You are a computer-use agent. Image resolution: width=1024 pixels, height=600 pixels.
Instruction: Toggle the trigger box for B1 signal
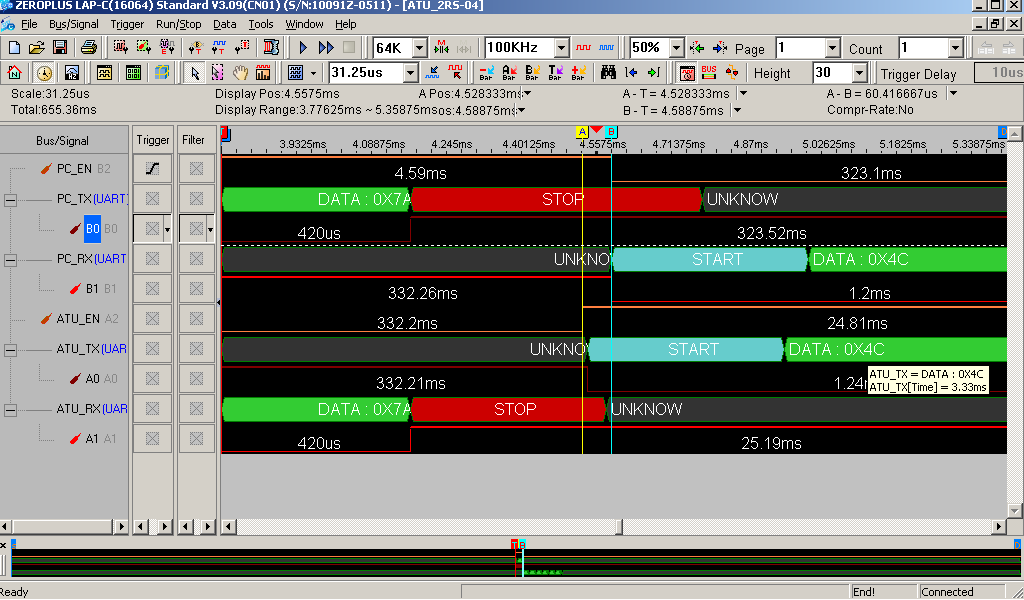pos(152,289)
